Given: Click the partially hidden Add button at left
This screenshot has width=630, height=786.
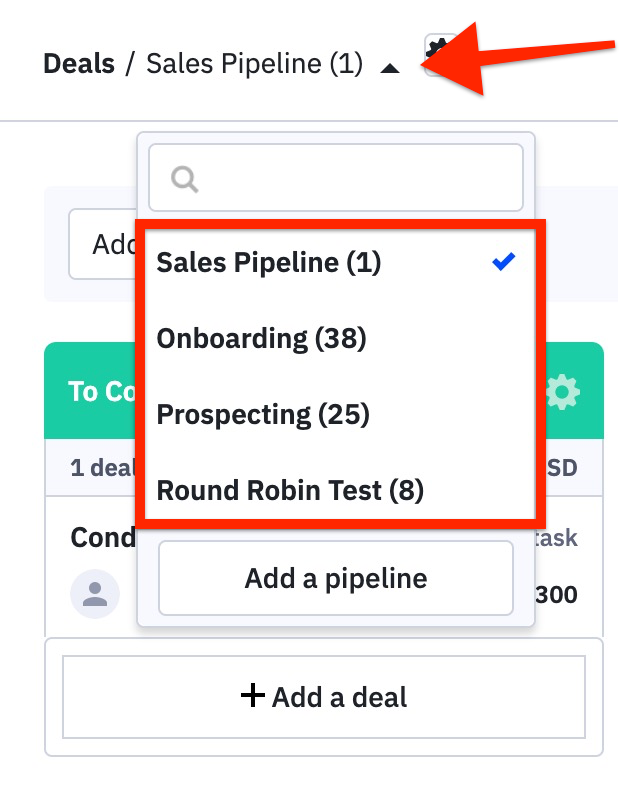Looking at the screenshot, I should pyautogui.click(x=103, y=244).
